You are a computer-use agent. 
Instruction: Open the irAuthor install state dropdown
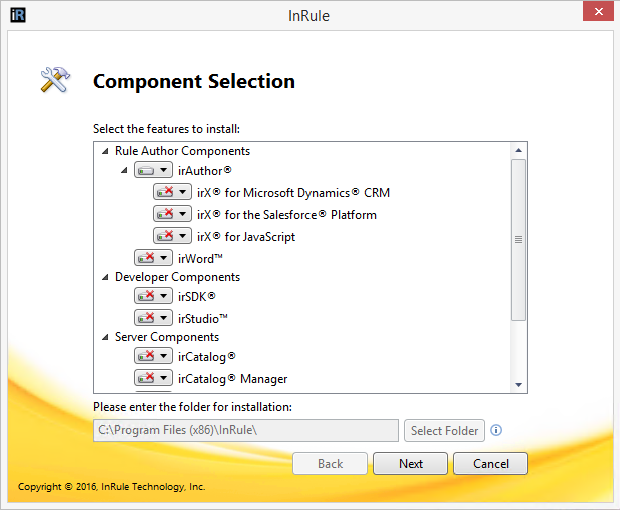pyautogui.click(x=153, y=170)
